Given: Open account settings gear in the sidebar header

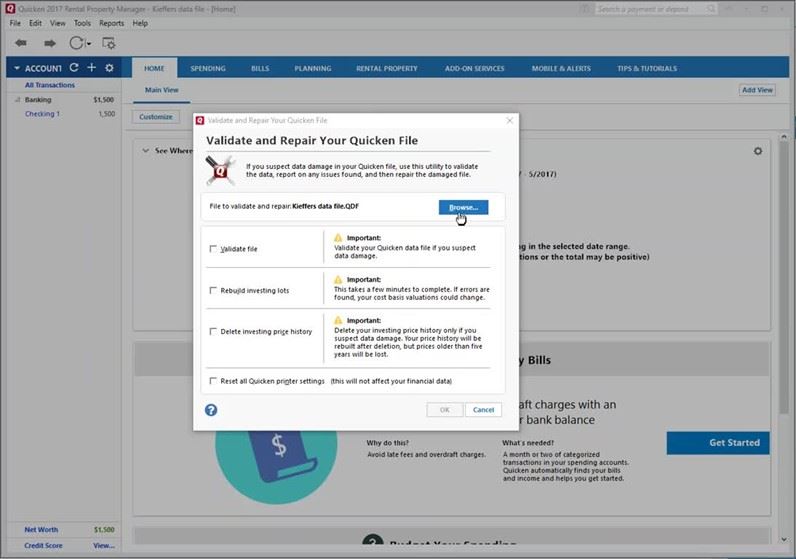Looking at the screenshot, I should point(109,68).
